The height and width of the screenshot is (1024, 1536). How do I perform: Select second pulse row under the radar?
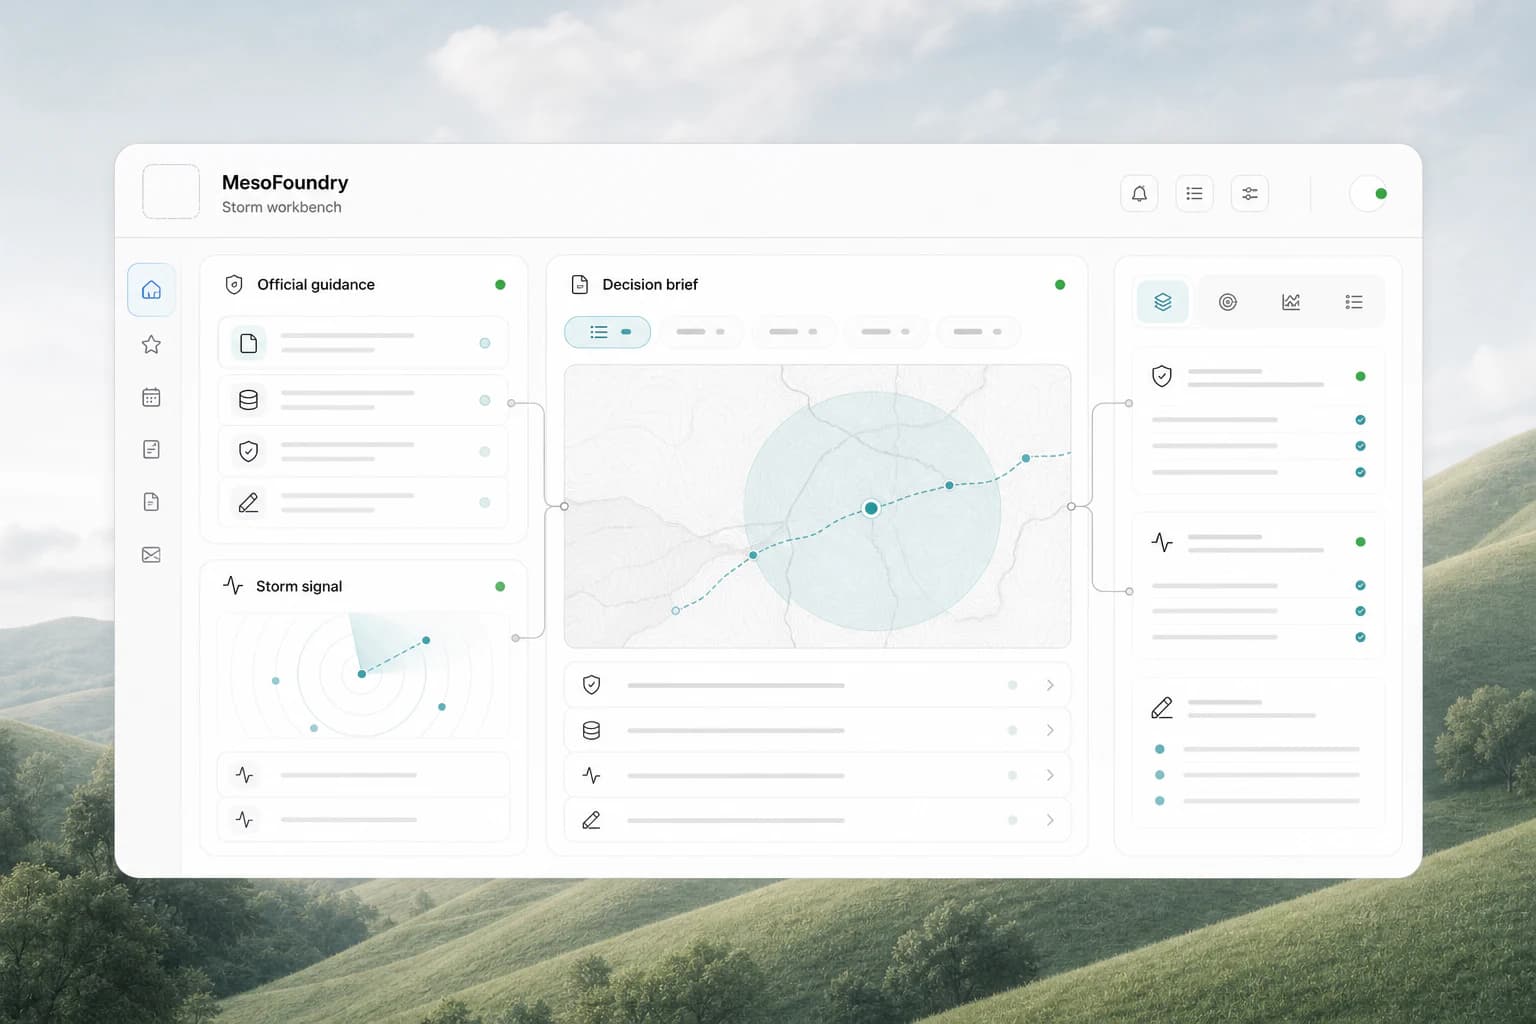(363, 819)
